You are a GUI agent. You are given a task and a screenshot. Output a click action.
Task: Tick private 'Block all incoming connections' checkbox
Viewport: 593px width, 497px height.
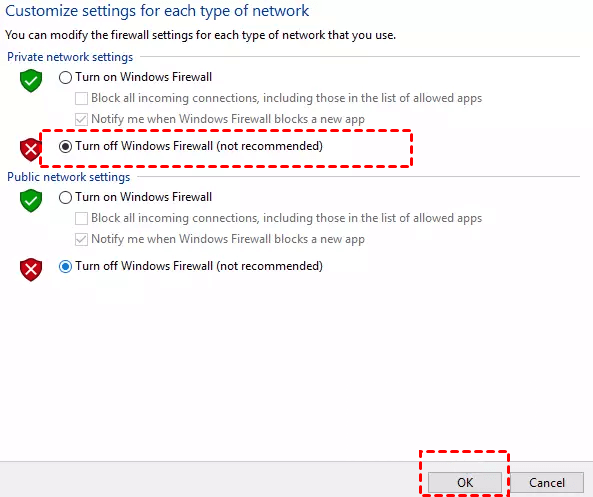point(81,98)
